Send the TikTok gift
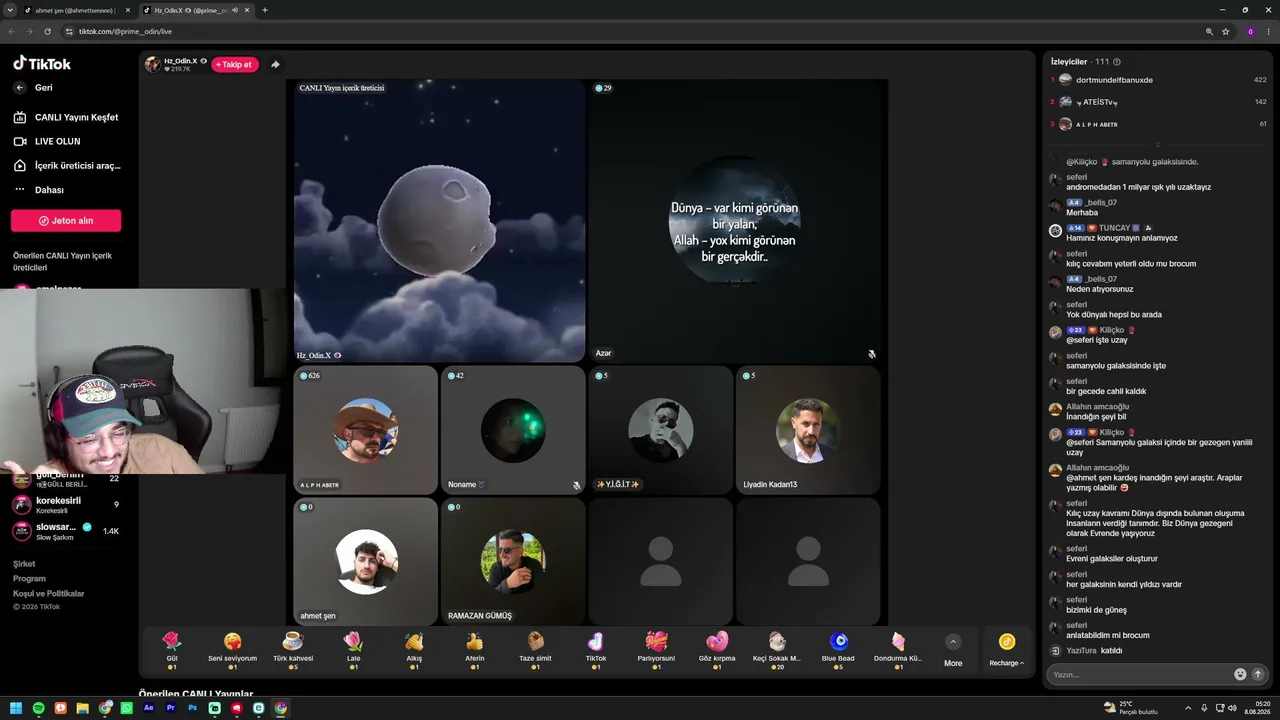Viewport: 1280px width, 720px height. (596, 649)
